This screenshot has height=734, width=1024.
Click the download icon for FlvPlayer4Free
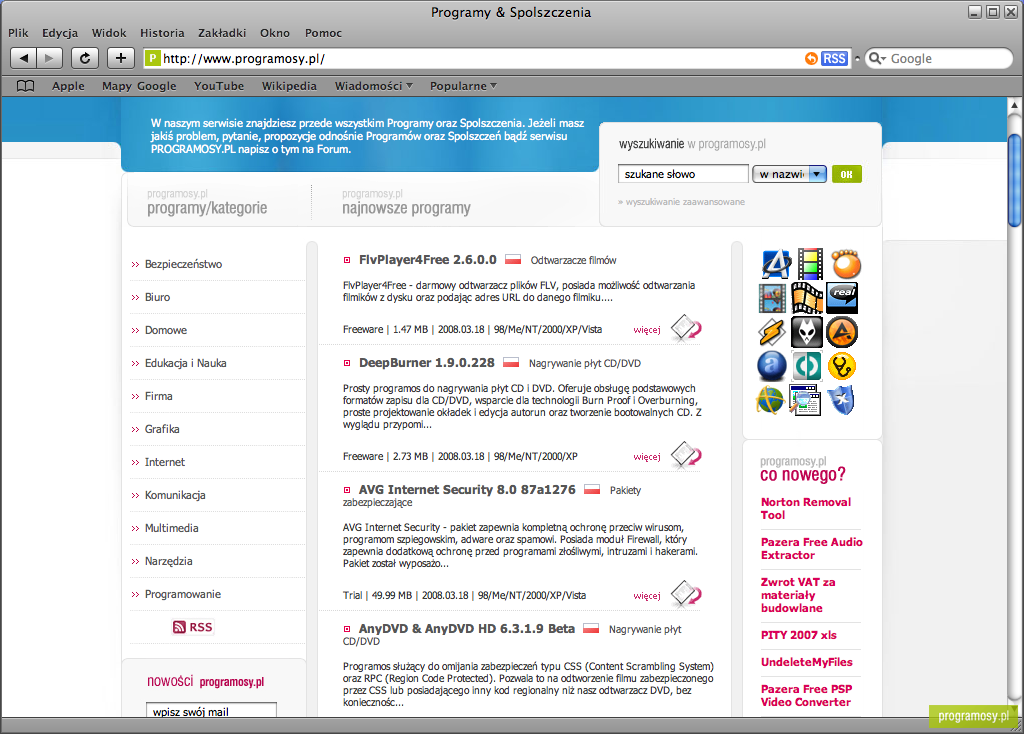coord(686,328)
